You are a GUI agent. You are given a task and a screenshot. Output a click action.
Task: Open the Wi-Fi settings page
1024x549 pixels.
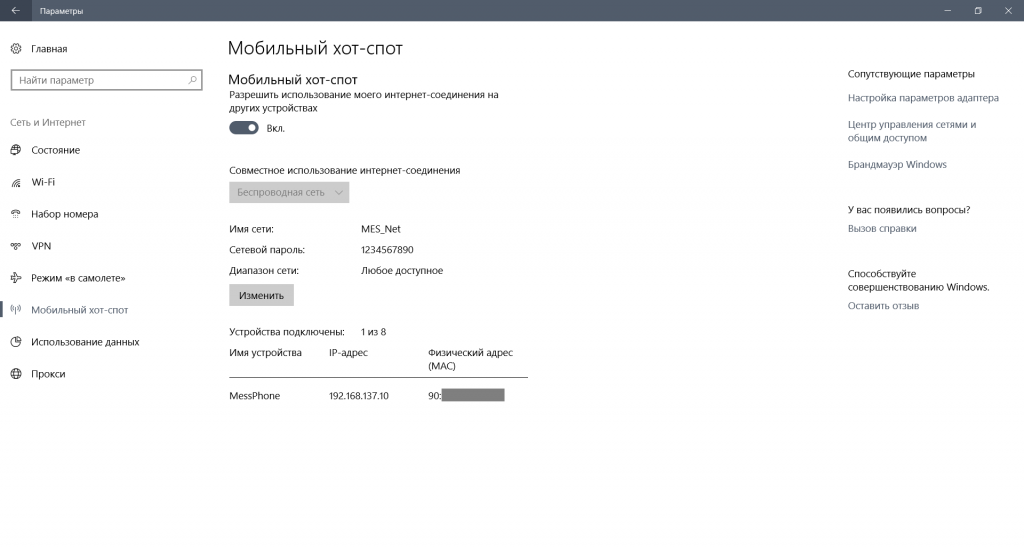43,182
